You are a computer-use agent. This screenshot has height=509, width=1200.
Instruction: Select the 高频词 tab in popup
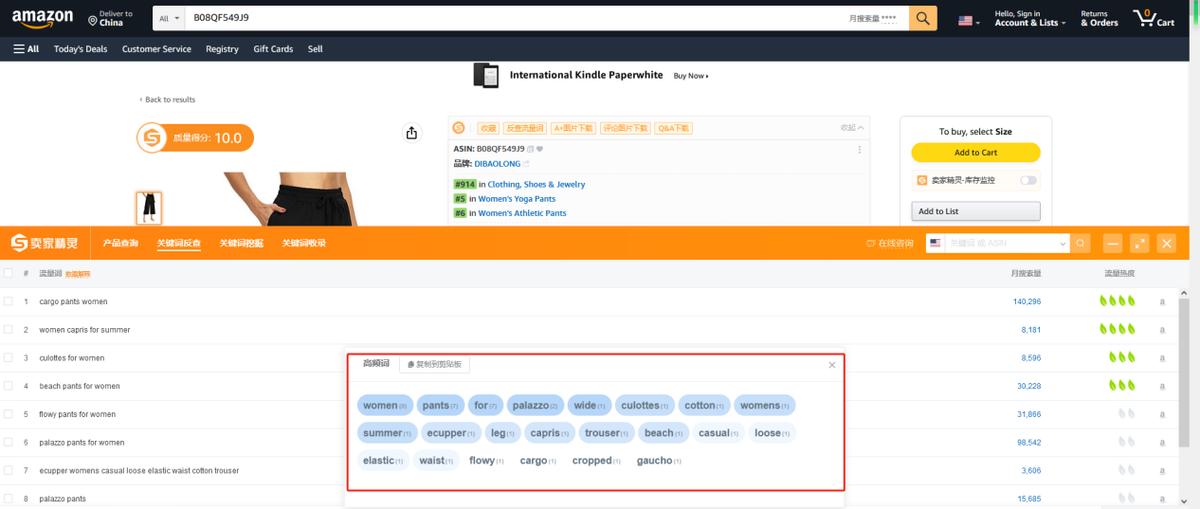point(376,363)
